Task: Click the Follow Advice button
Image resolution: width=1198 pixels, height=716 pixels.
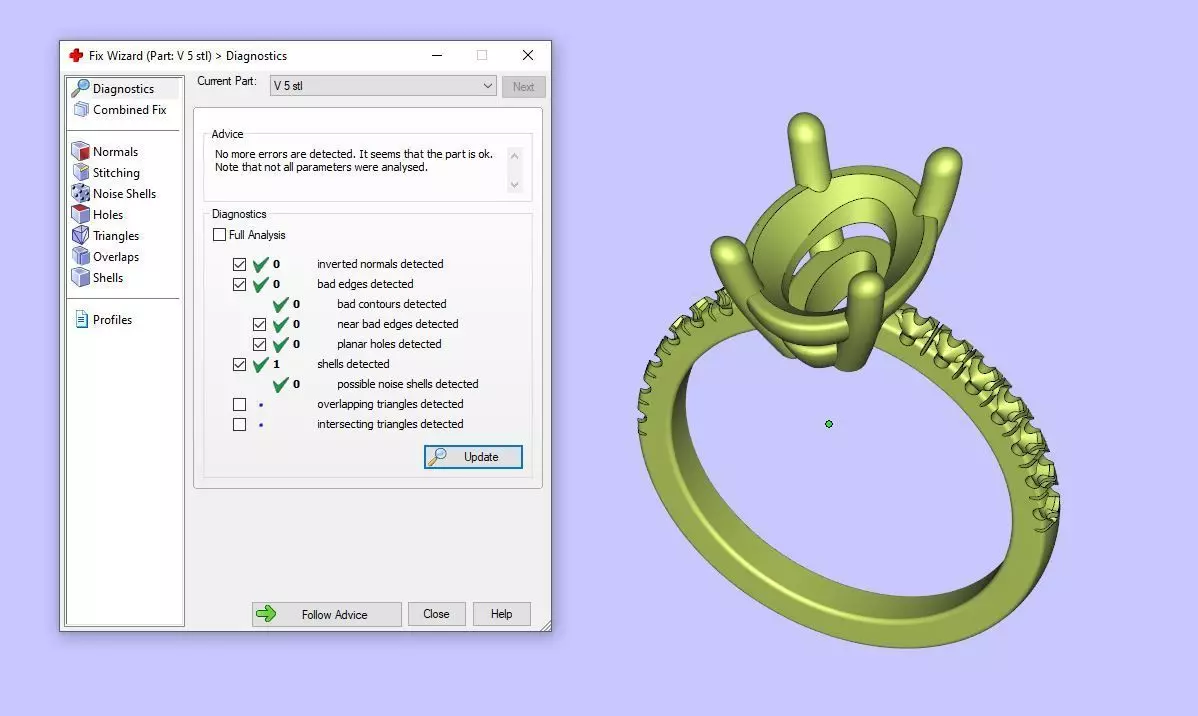Action: tap(326, 614)
